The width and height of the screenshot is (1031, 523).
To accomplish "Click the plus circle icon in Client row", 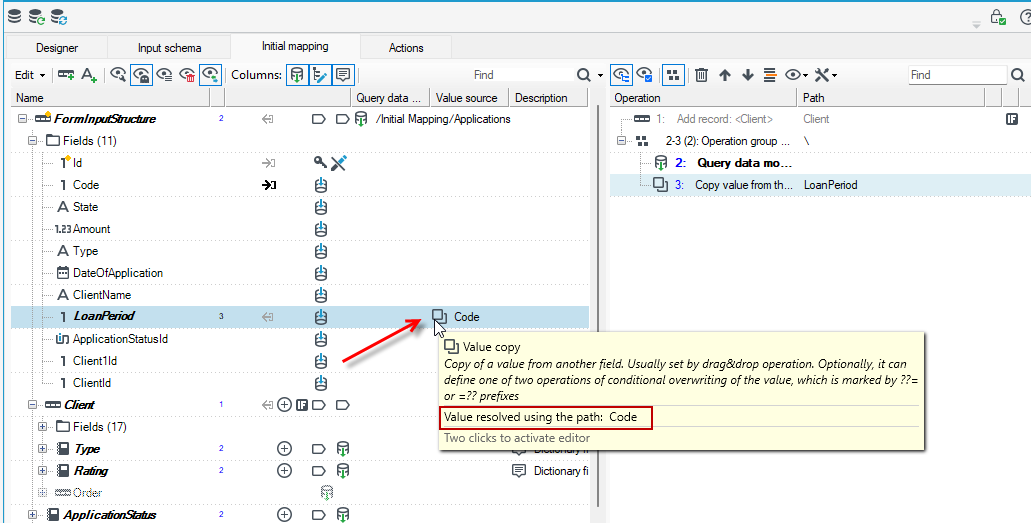I will pos(284,405).
